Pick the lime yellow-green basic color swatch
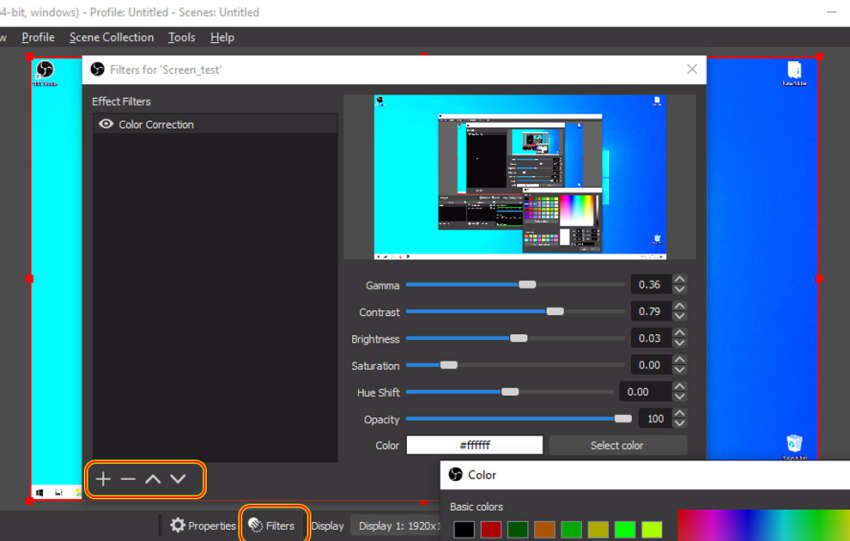Image resolution: width=850 pixels, height=541 pixels. [652, 529]
